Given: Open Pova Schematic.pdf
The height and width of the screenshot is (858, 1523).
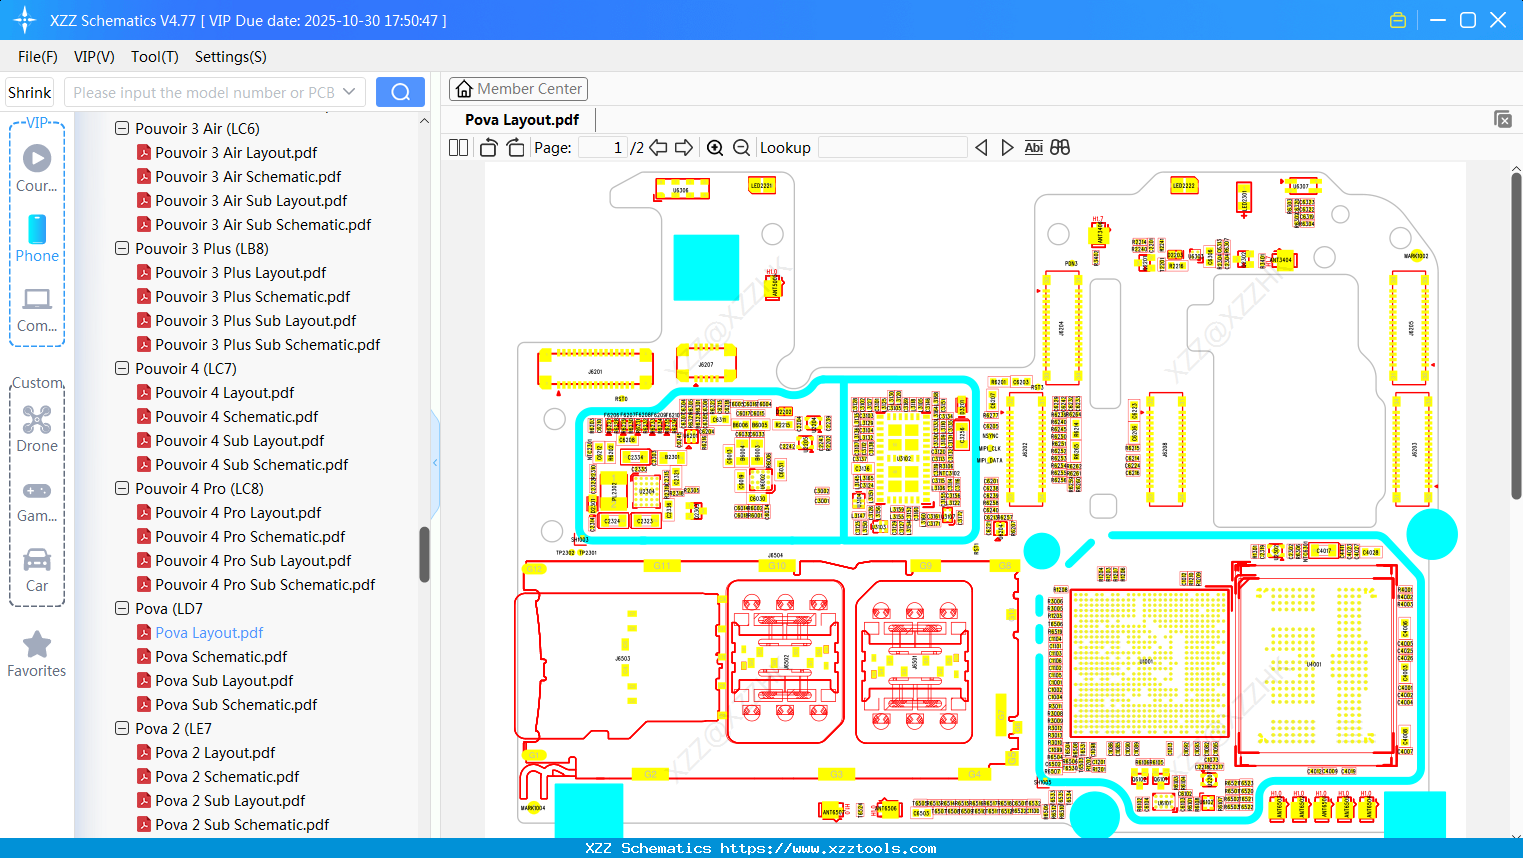Looking at the screenshot, I should pyautogui.click(x=221, y=656).
